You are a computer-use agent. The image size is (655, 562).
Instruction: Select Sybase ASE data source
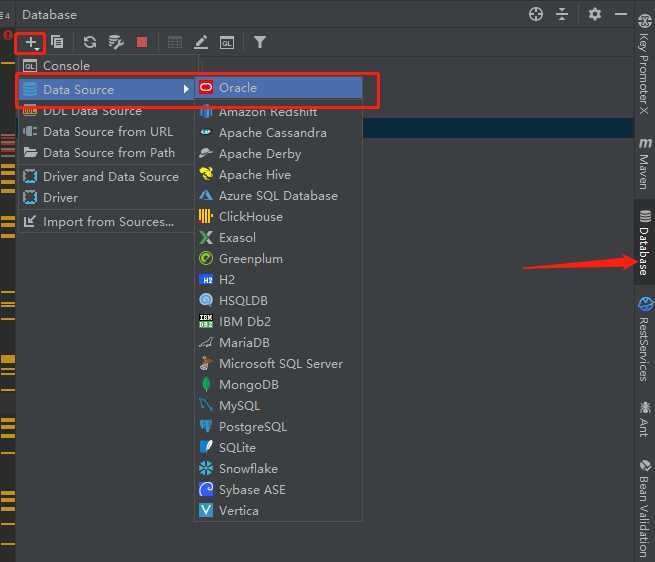279,490
